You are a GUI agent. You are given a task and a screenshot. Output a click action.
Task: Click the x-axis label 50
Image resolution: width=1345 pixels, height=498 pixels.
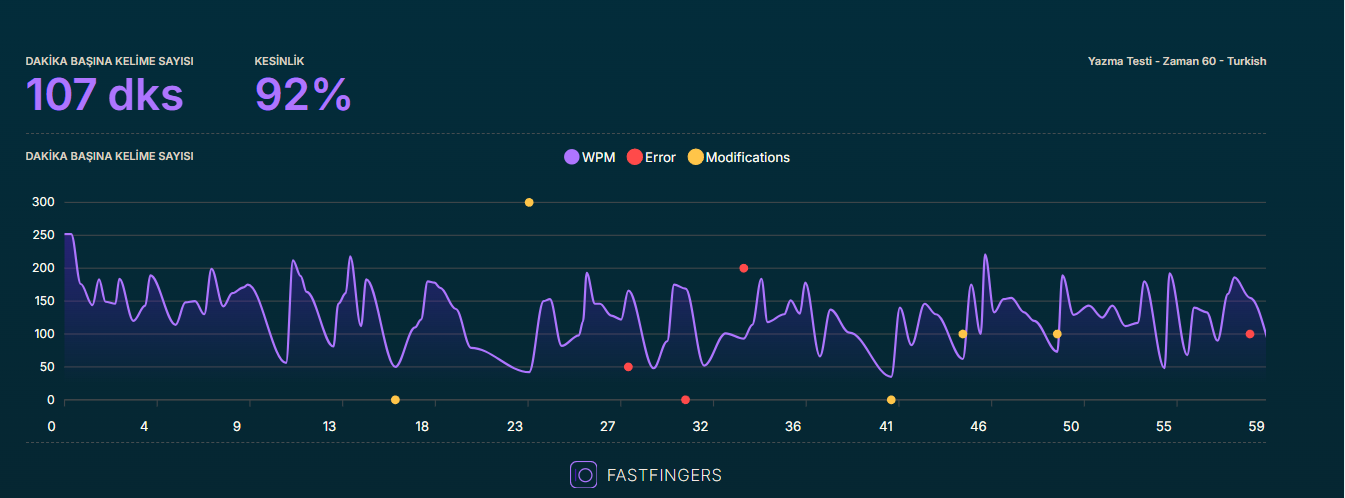tap(1071, 426)
